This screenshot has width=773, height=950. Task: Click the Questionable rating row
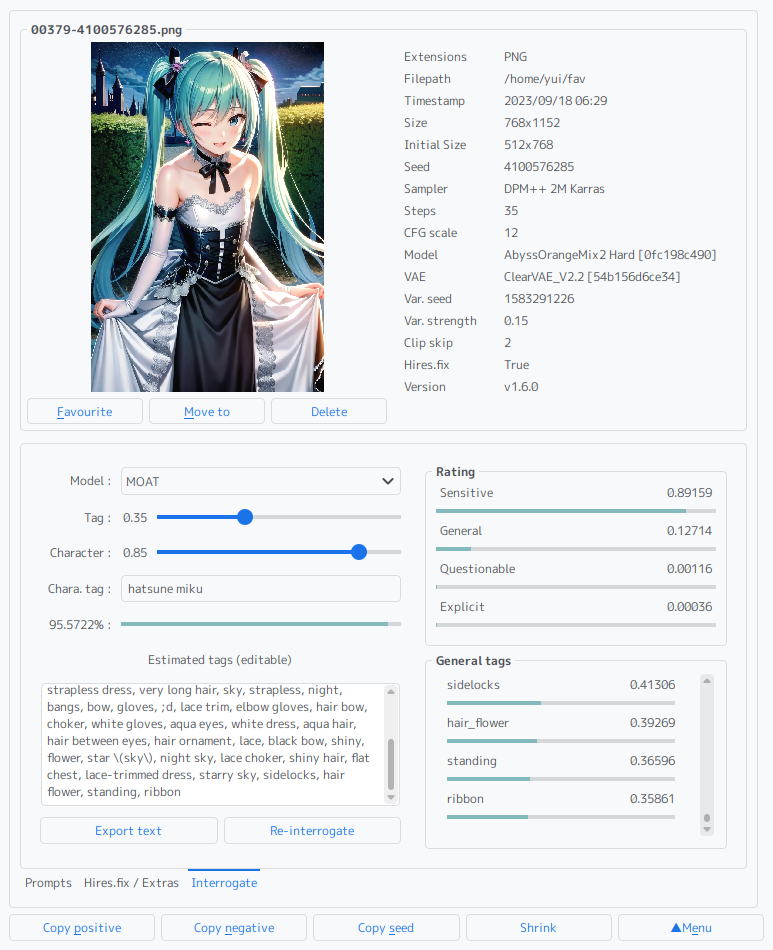576,574
